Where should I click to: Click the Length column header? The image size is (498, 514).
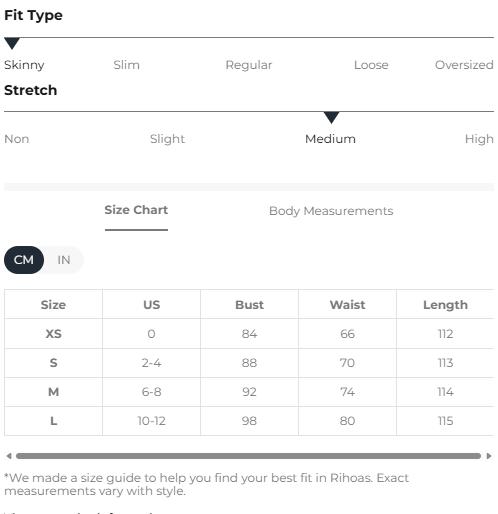point(445,305)
